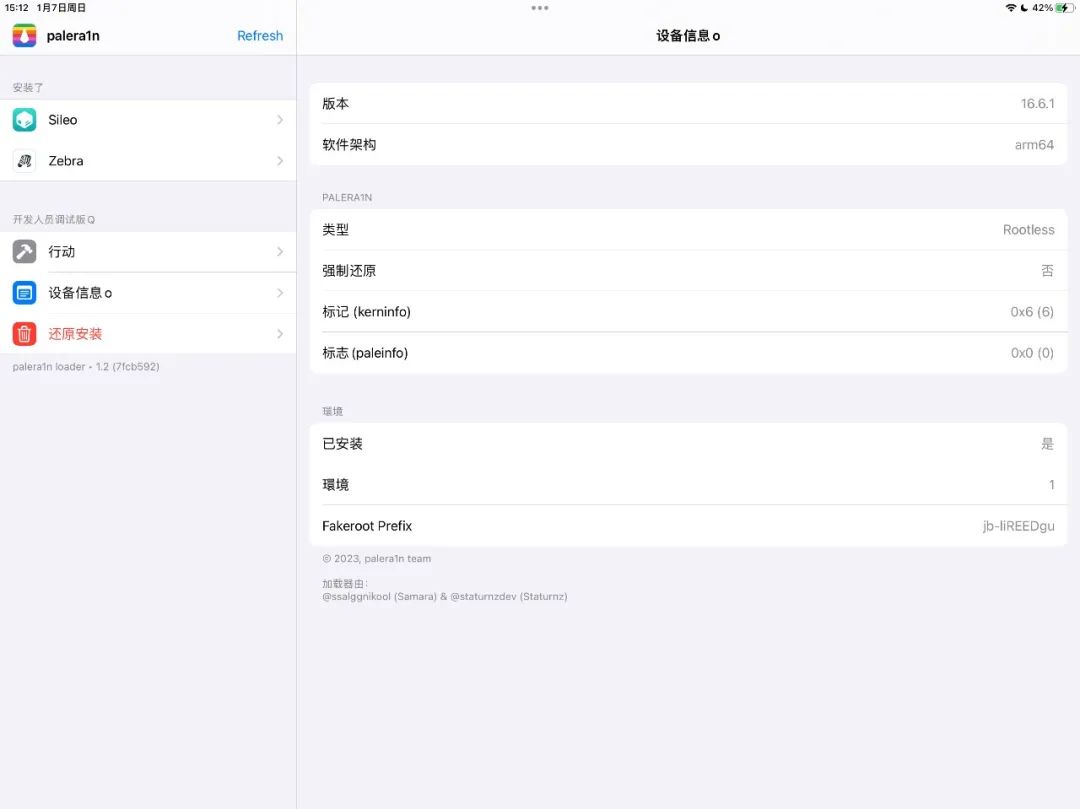
Task: Expand the Sileo row chevron
Action: [x=280, y=120]
